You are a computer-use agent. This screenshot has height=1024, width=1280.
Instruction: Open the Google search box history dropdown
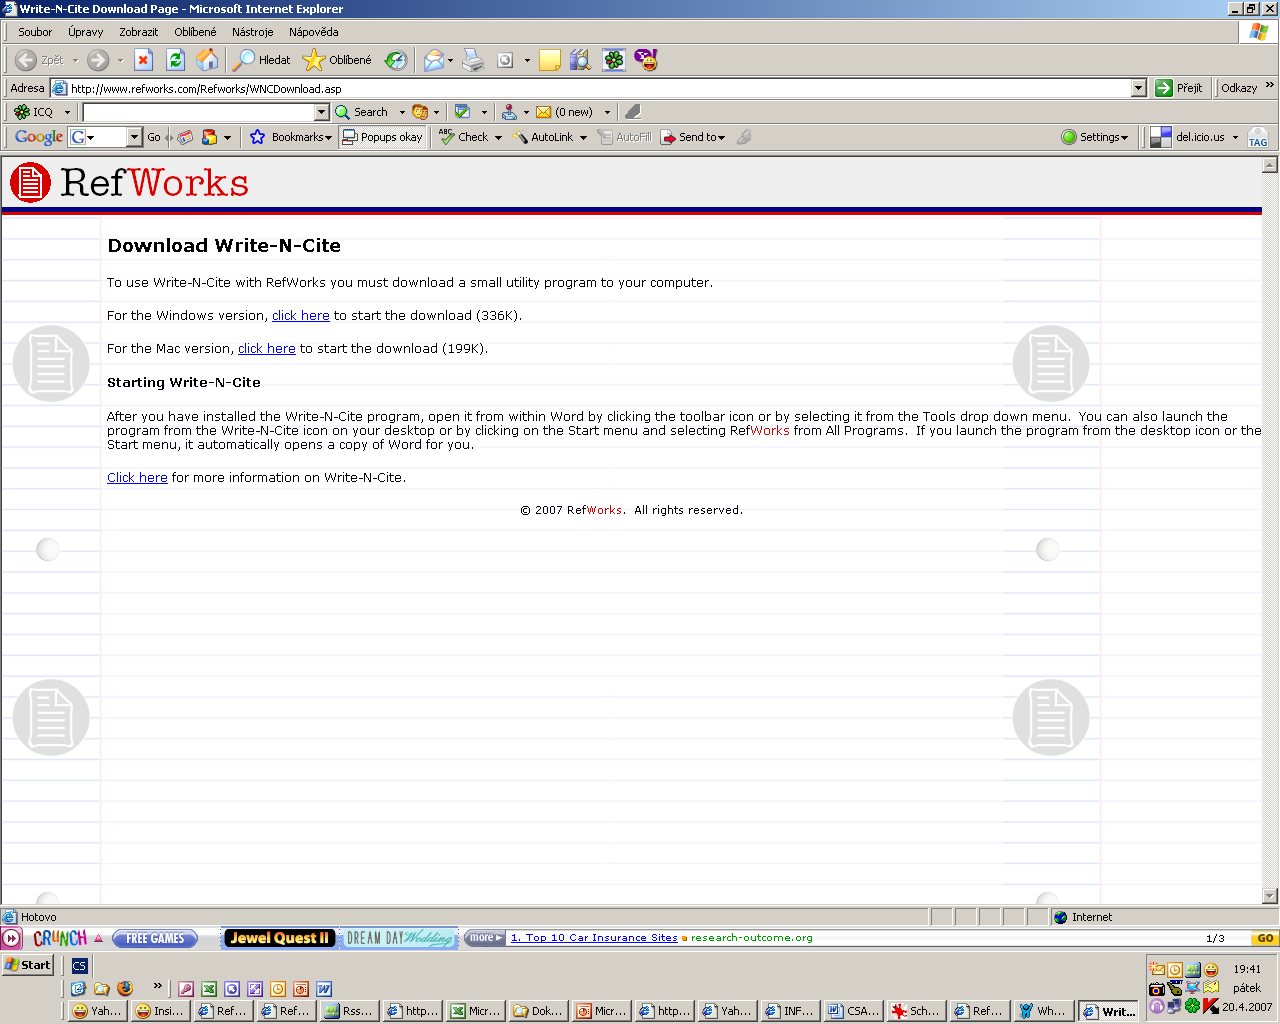tap(135, 137)
